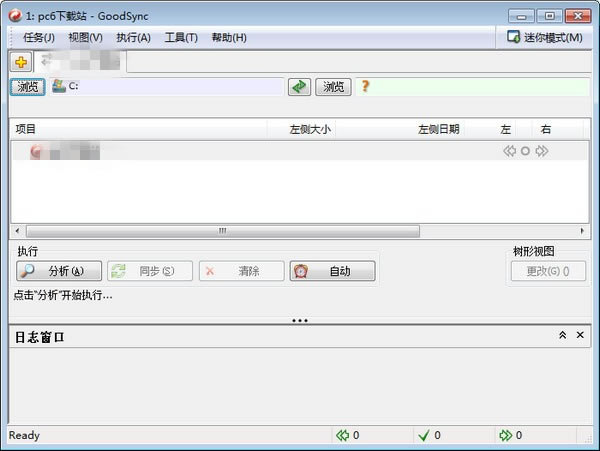Set row direction to right arrow

click(542, 151)
